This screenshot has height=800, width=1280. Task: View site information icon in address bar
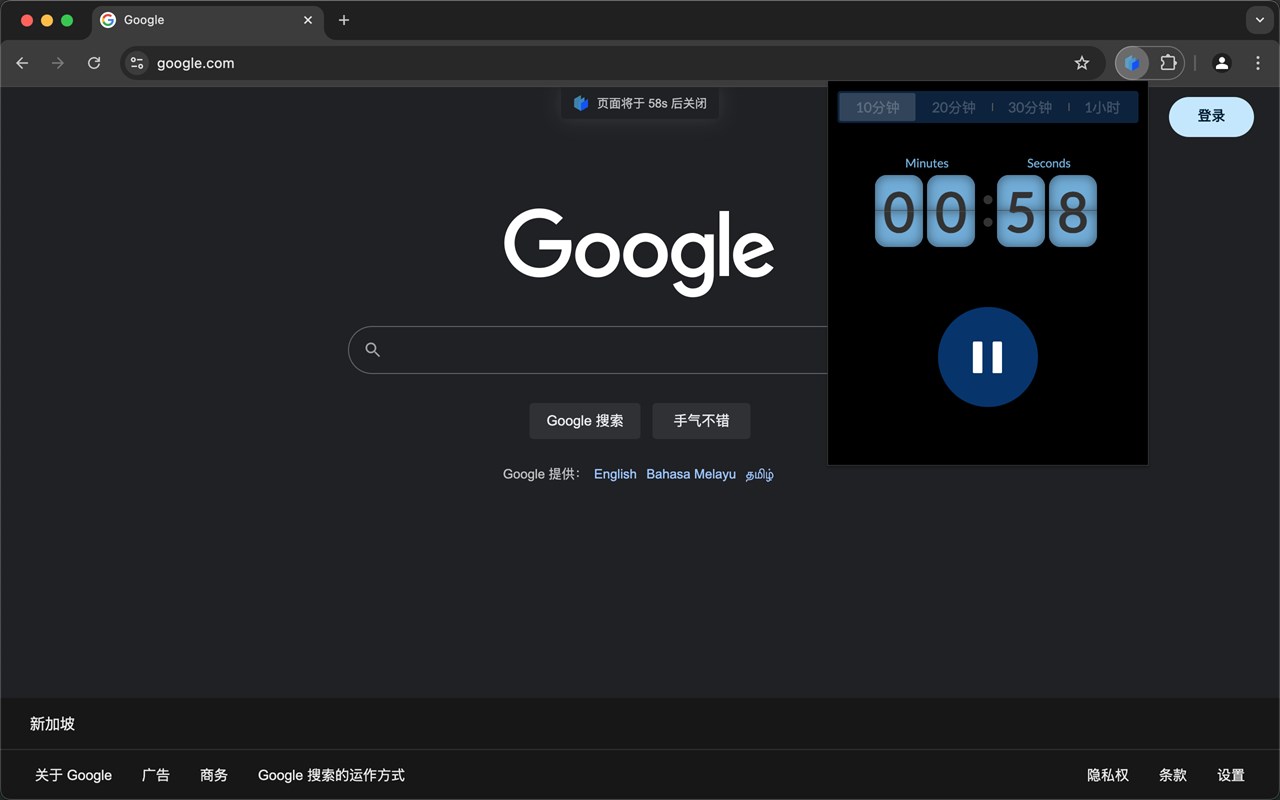138,63
